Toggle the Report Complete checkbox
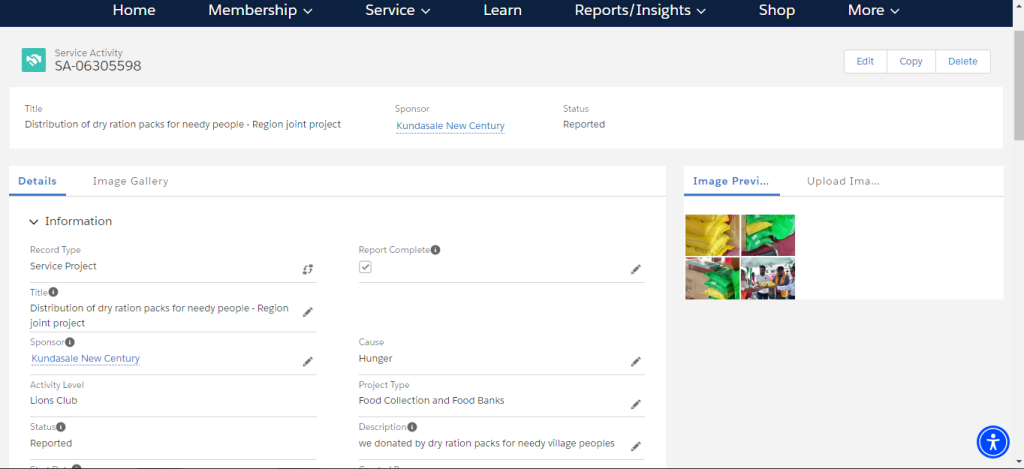 coord(365,267)
